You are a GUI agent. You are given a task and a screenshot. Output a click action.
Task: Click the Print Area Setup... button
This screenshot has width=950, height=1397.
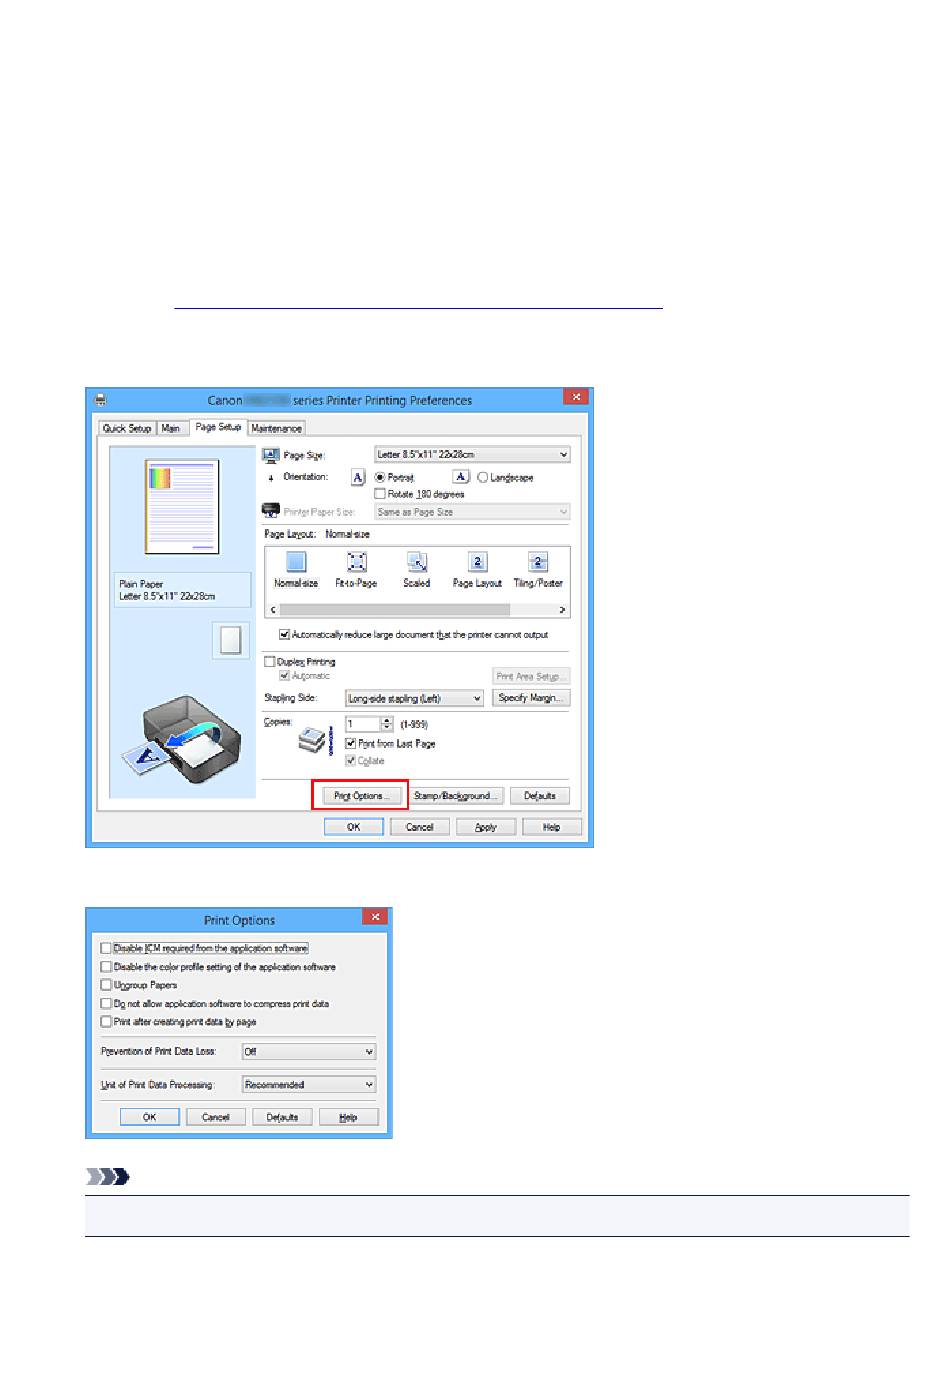(531, 676)
